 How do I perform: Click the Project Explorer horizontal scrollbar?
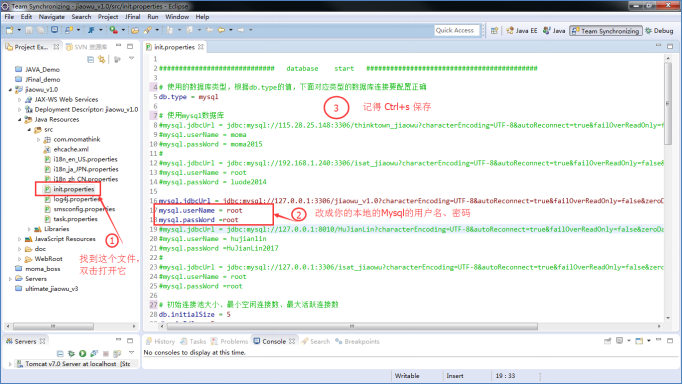[x=53, y=326]
